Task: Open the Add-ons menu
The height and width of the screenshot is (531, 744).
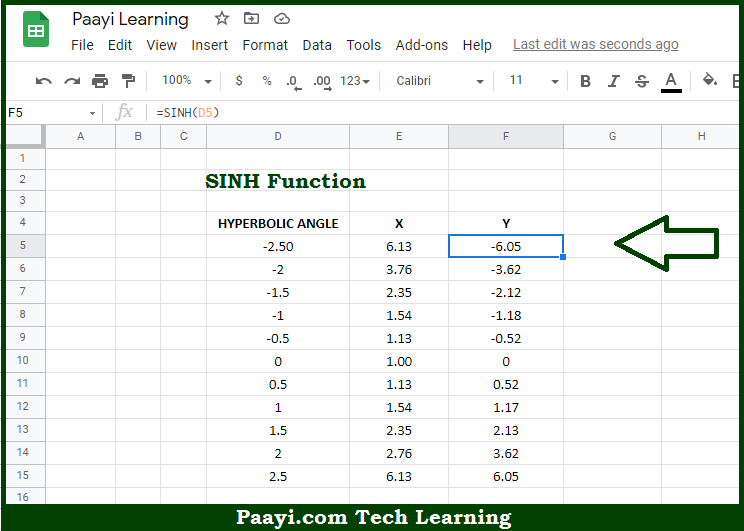Action: coord(421,45)
